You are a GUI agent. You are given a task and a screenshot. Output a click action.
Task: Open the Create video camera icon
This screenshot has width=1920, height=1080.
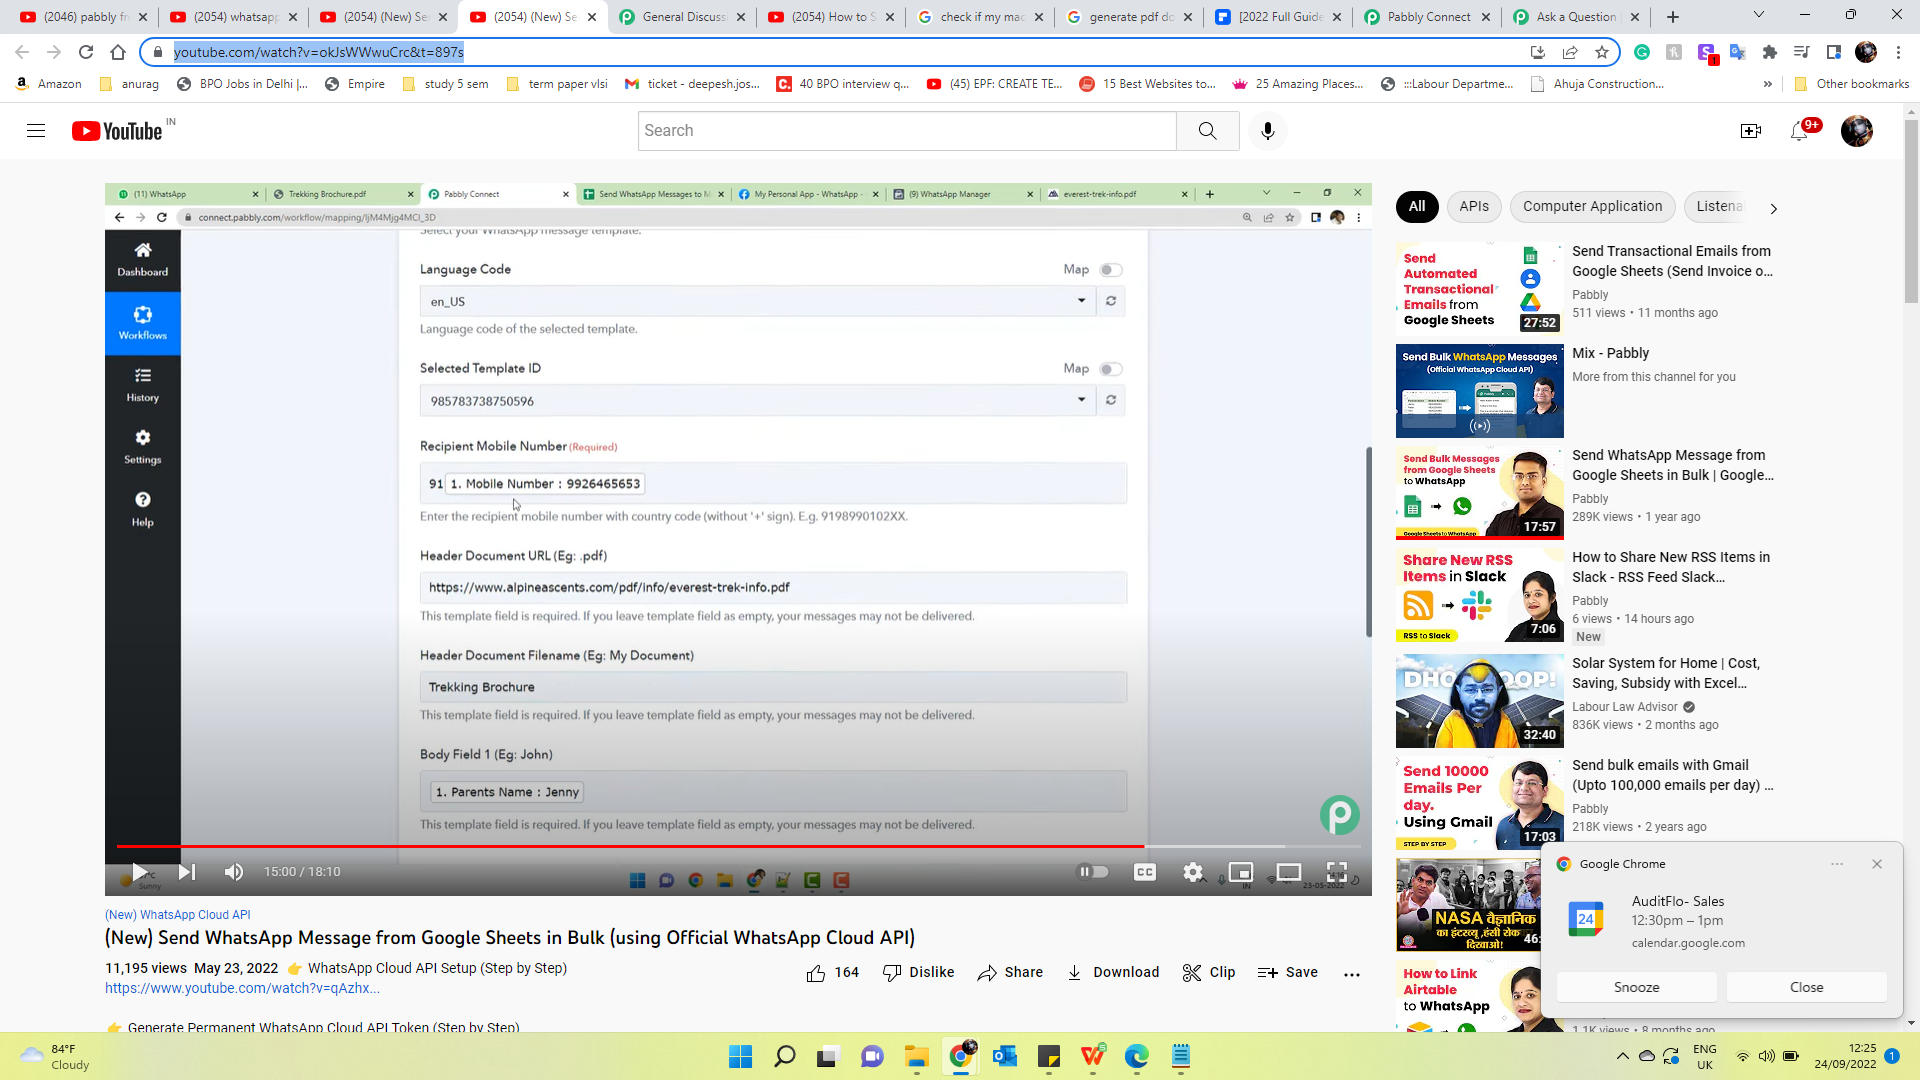click(x=1750, y=131)
